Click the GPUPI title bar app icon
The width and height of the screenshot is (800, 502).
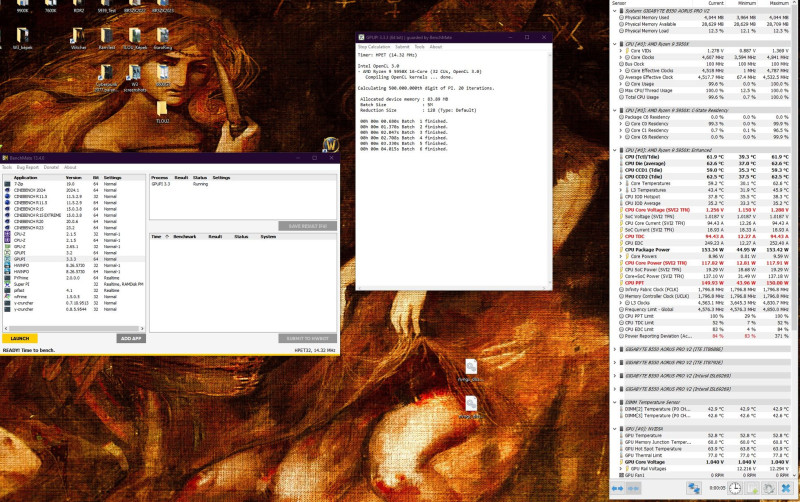click(x=361, y=37)
